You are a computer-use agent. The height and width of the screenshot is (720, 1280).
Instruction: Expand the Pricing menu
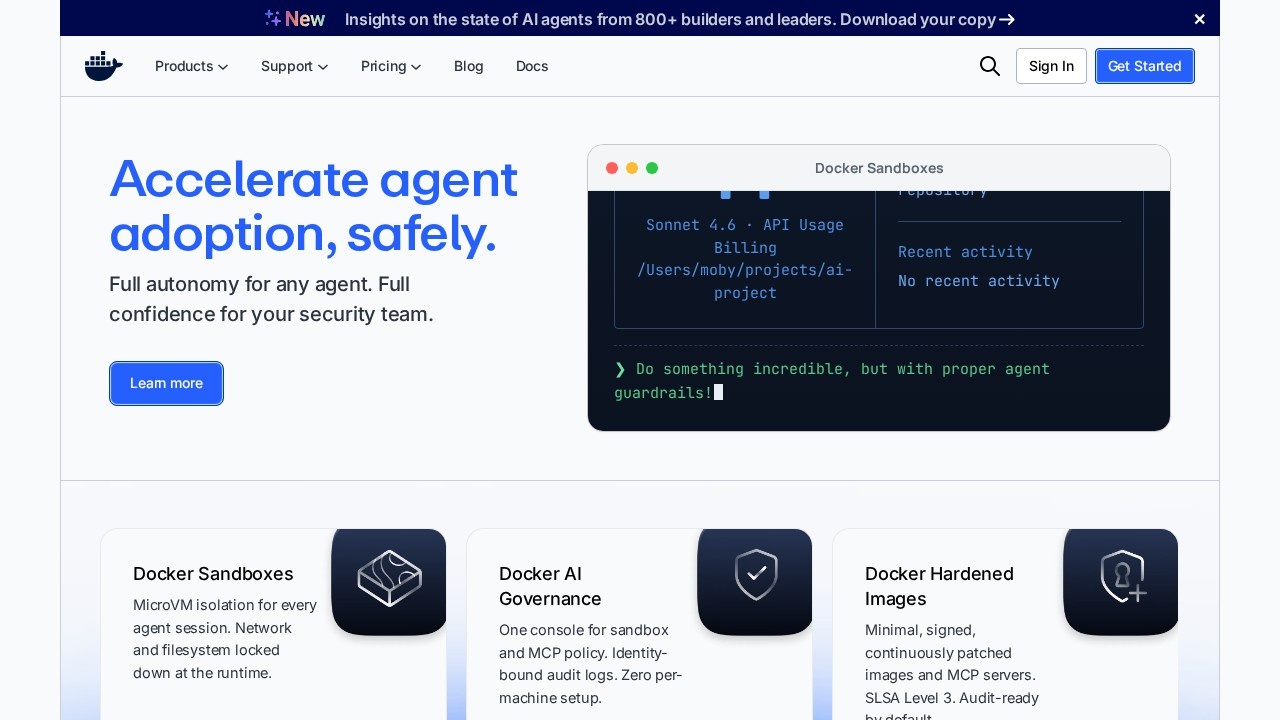(391, 66)
